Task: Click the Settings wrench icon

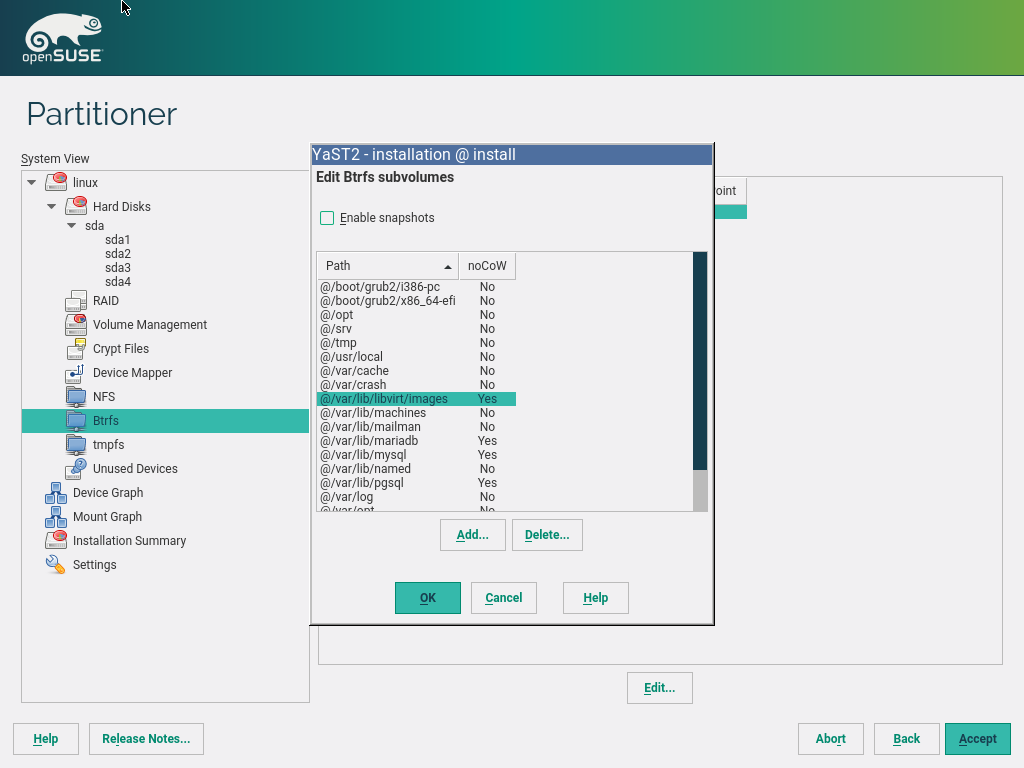Action: click(56, 565)
